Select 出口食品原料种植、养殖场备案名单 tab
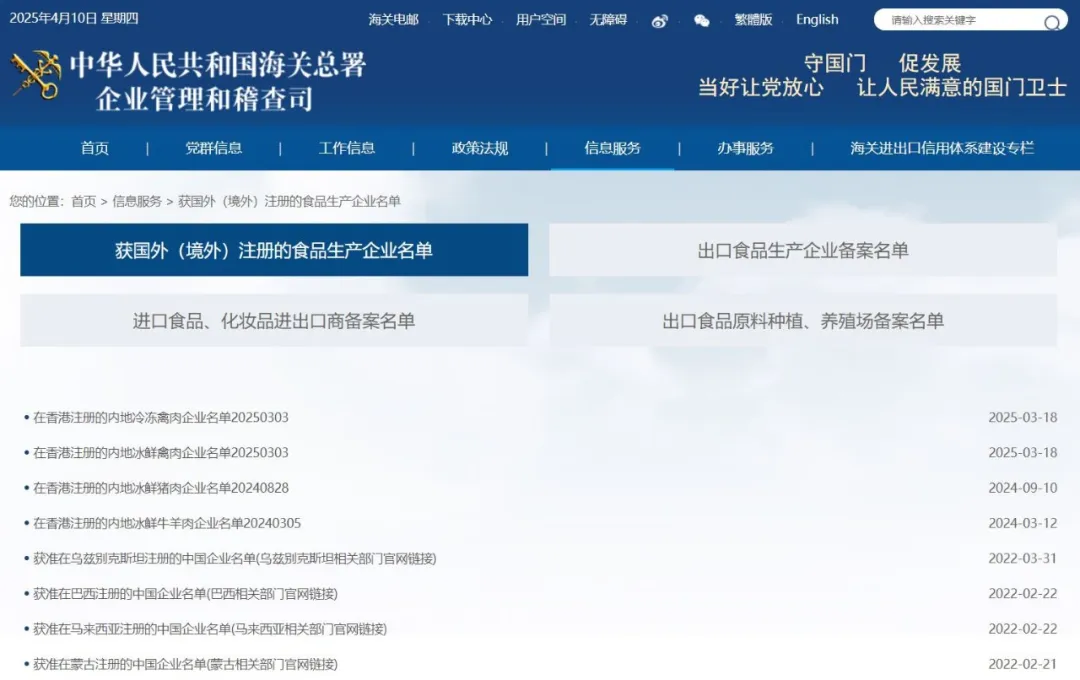 [x=802, y=321]
